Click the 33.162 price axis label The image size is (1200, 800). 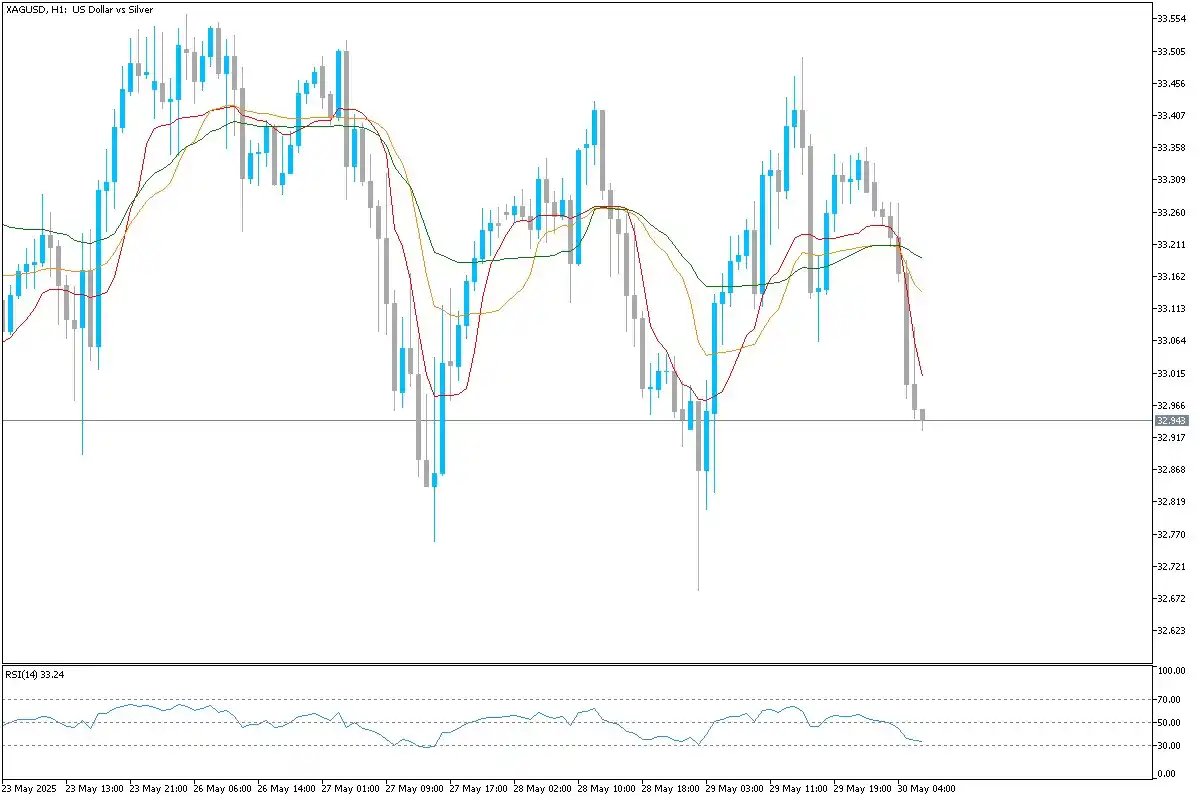coord(1171,276)
